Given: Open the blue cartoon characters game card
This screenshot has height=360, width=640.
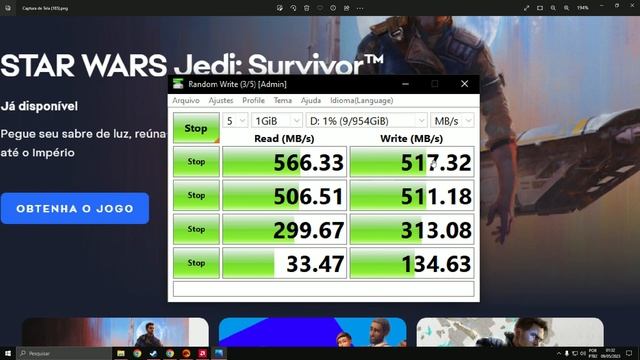Looking at the screenshot, I should (x=313, y=332).
